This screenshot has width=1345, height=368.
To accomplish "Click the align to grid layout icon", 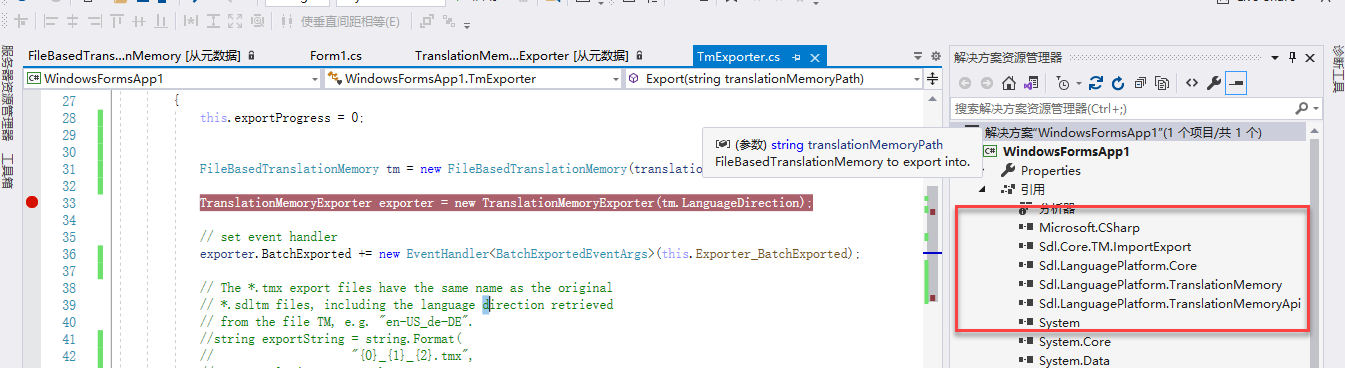I will pos(20,22).
